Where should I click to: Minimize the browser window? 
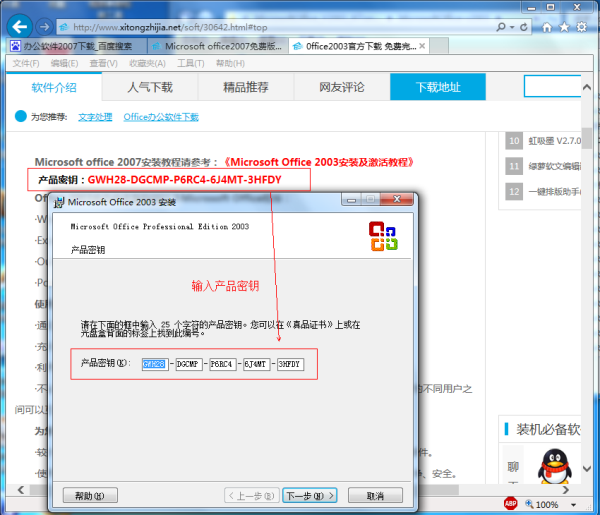[x=531, y=7]
